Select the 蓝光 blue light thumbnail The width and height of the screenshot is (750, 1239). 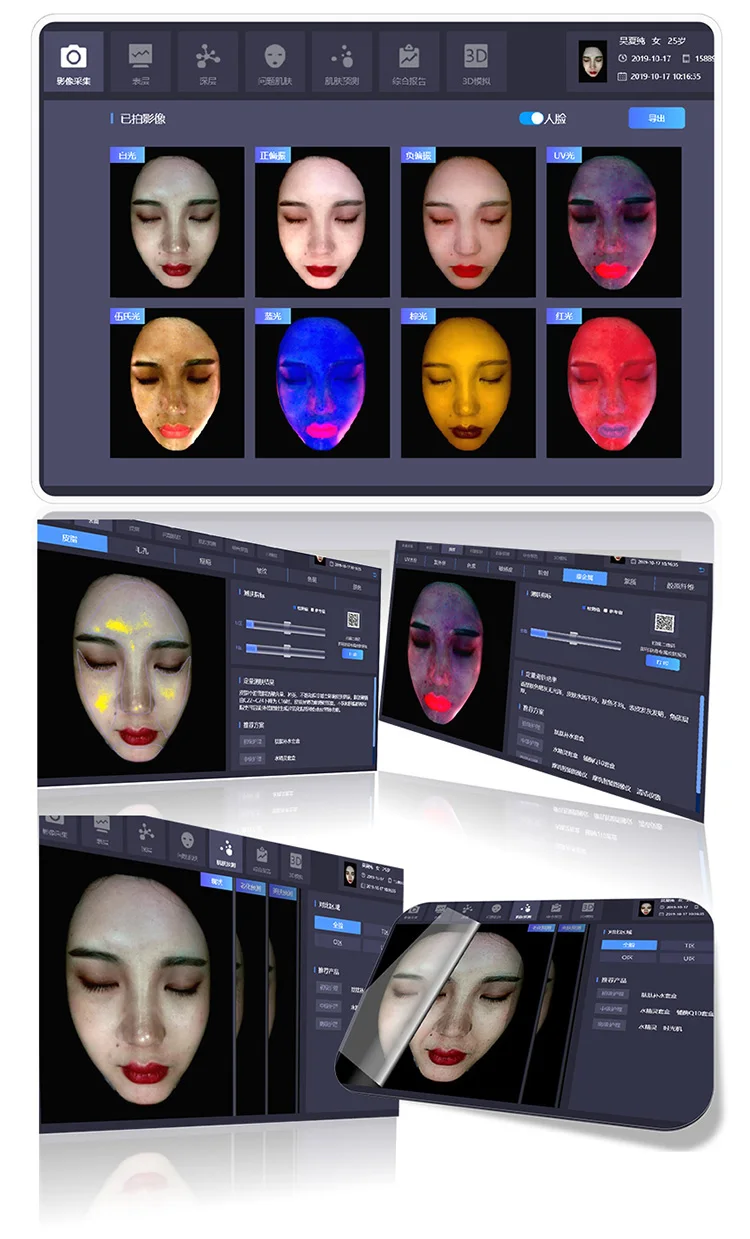coord(322,382)
